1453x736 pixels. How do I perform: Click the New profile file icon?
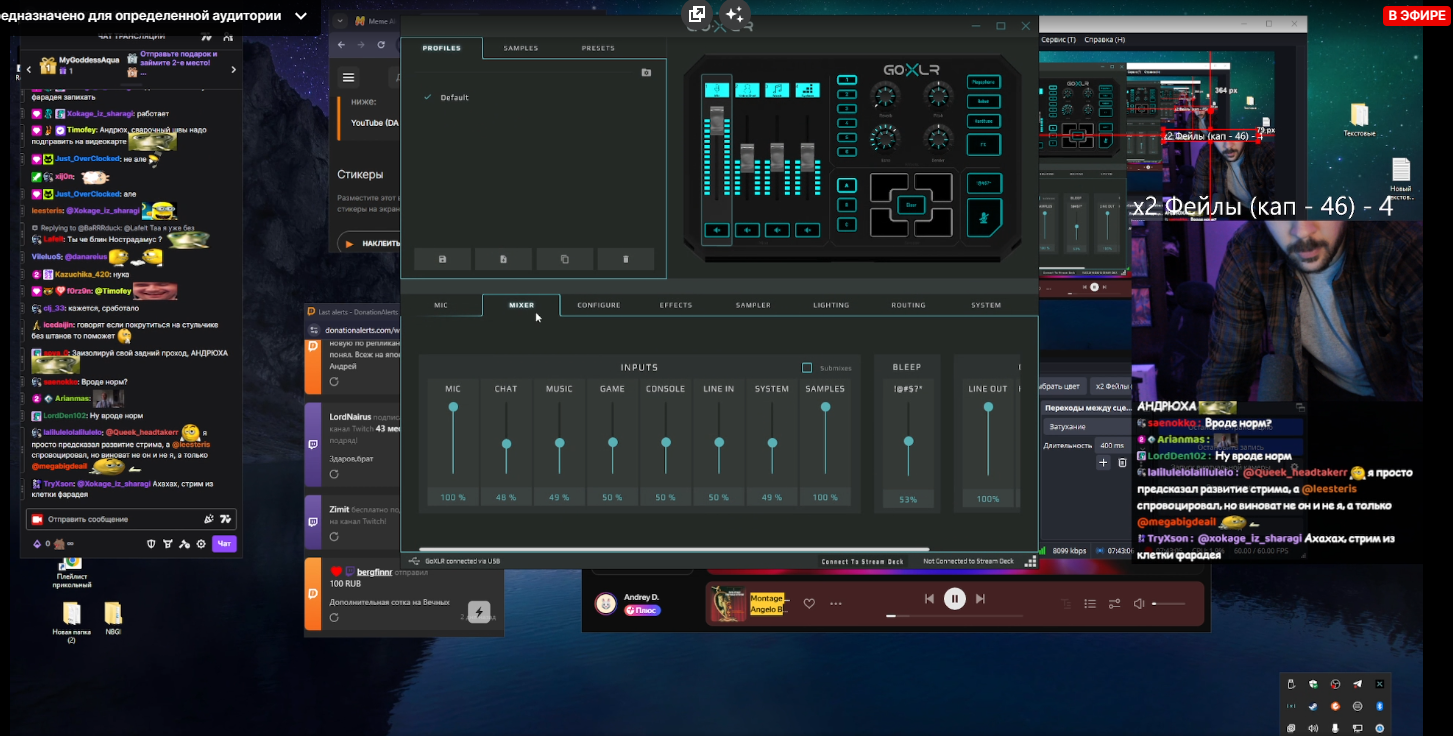(x=503, y=259)
